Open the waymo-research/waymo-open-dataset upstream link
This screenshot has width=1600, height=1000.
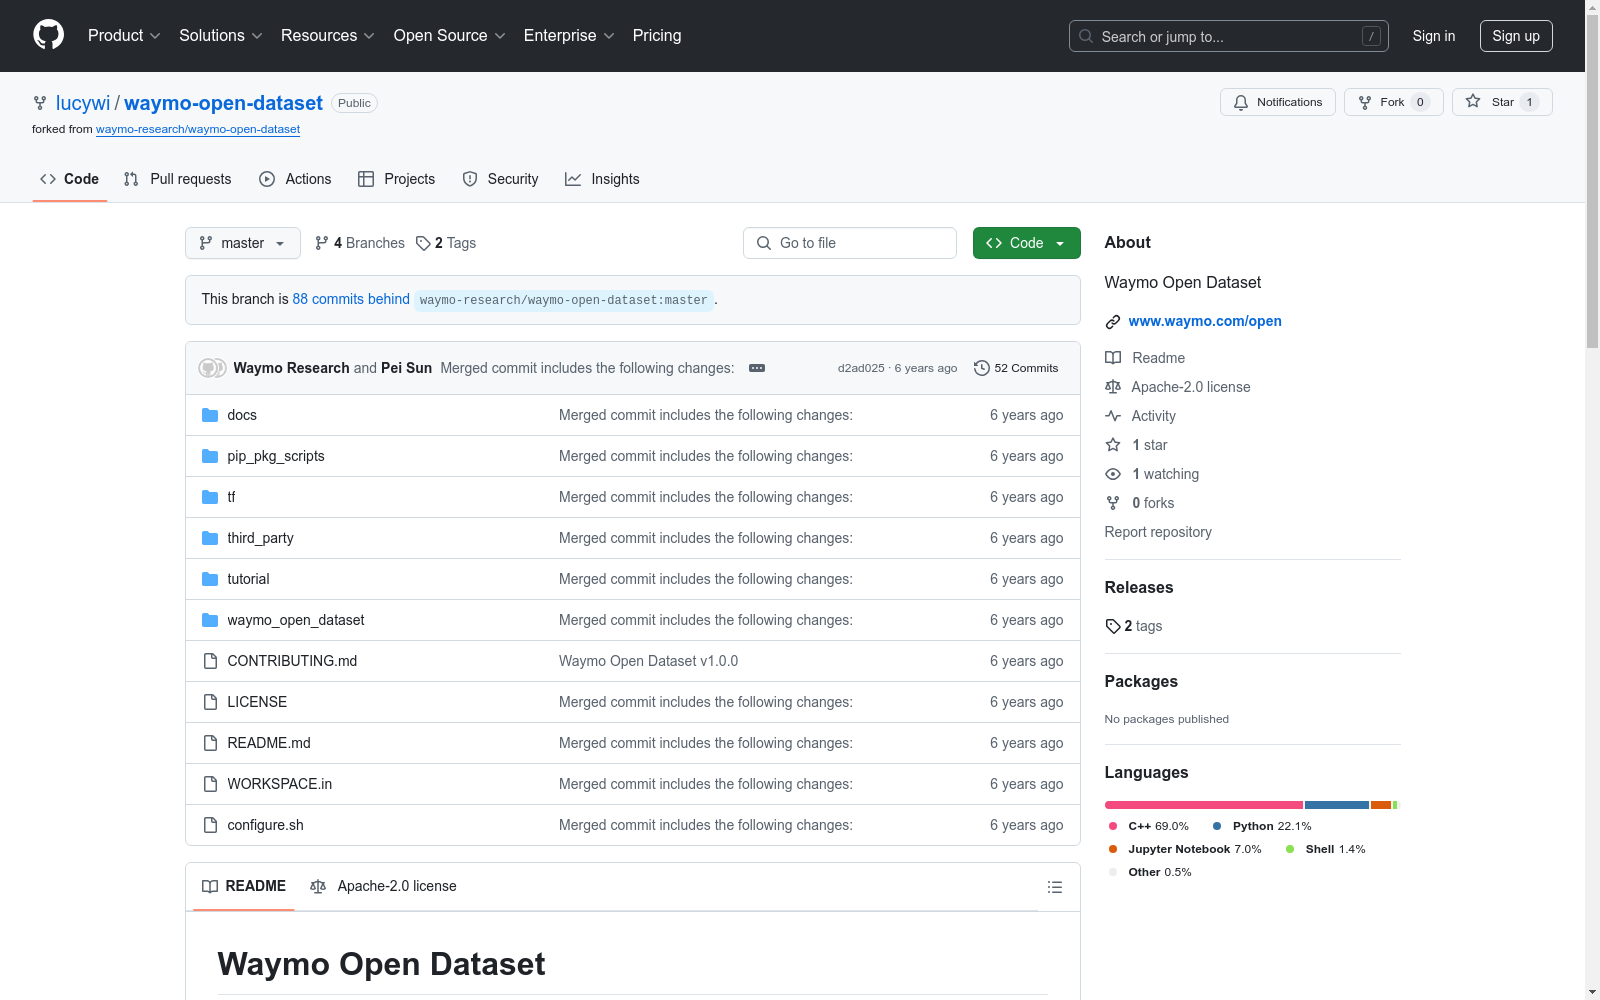click(x=198, y=129)
